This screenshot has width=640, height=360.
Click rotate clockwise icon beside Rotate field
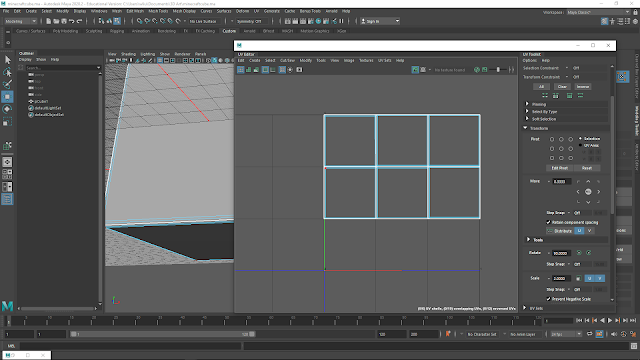pyautogui.click(x=589, y=253)
